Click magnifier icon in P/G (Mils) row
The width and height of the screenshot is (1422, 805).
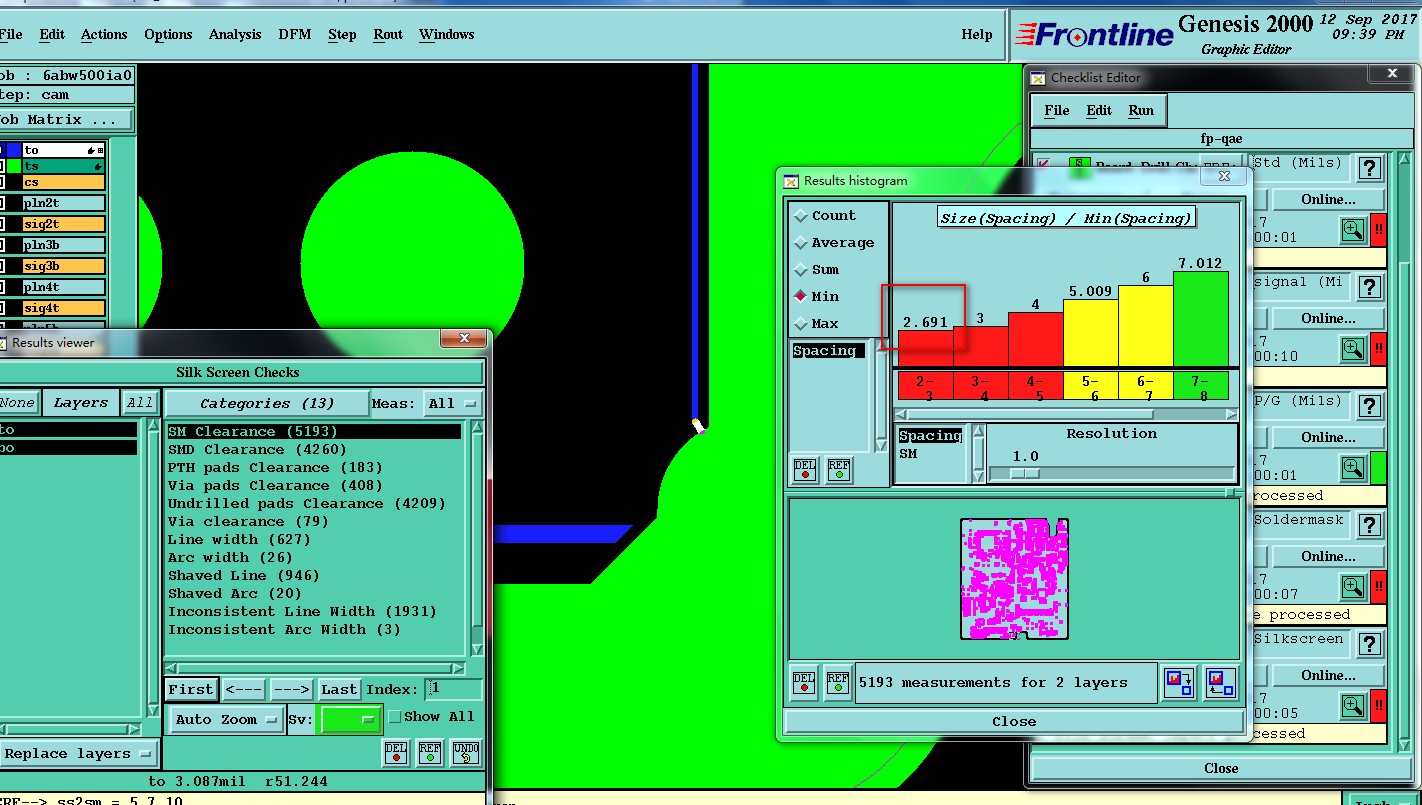tap(1353, 468)
